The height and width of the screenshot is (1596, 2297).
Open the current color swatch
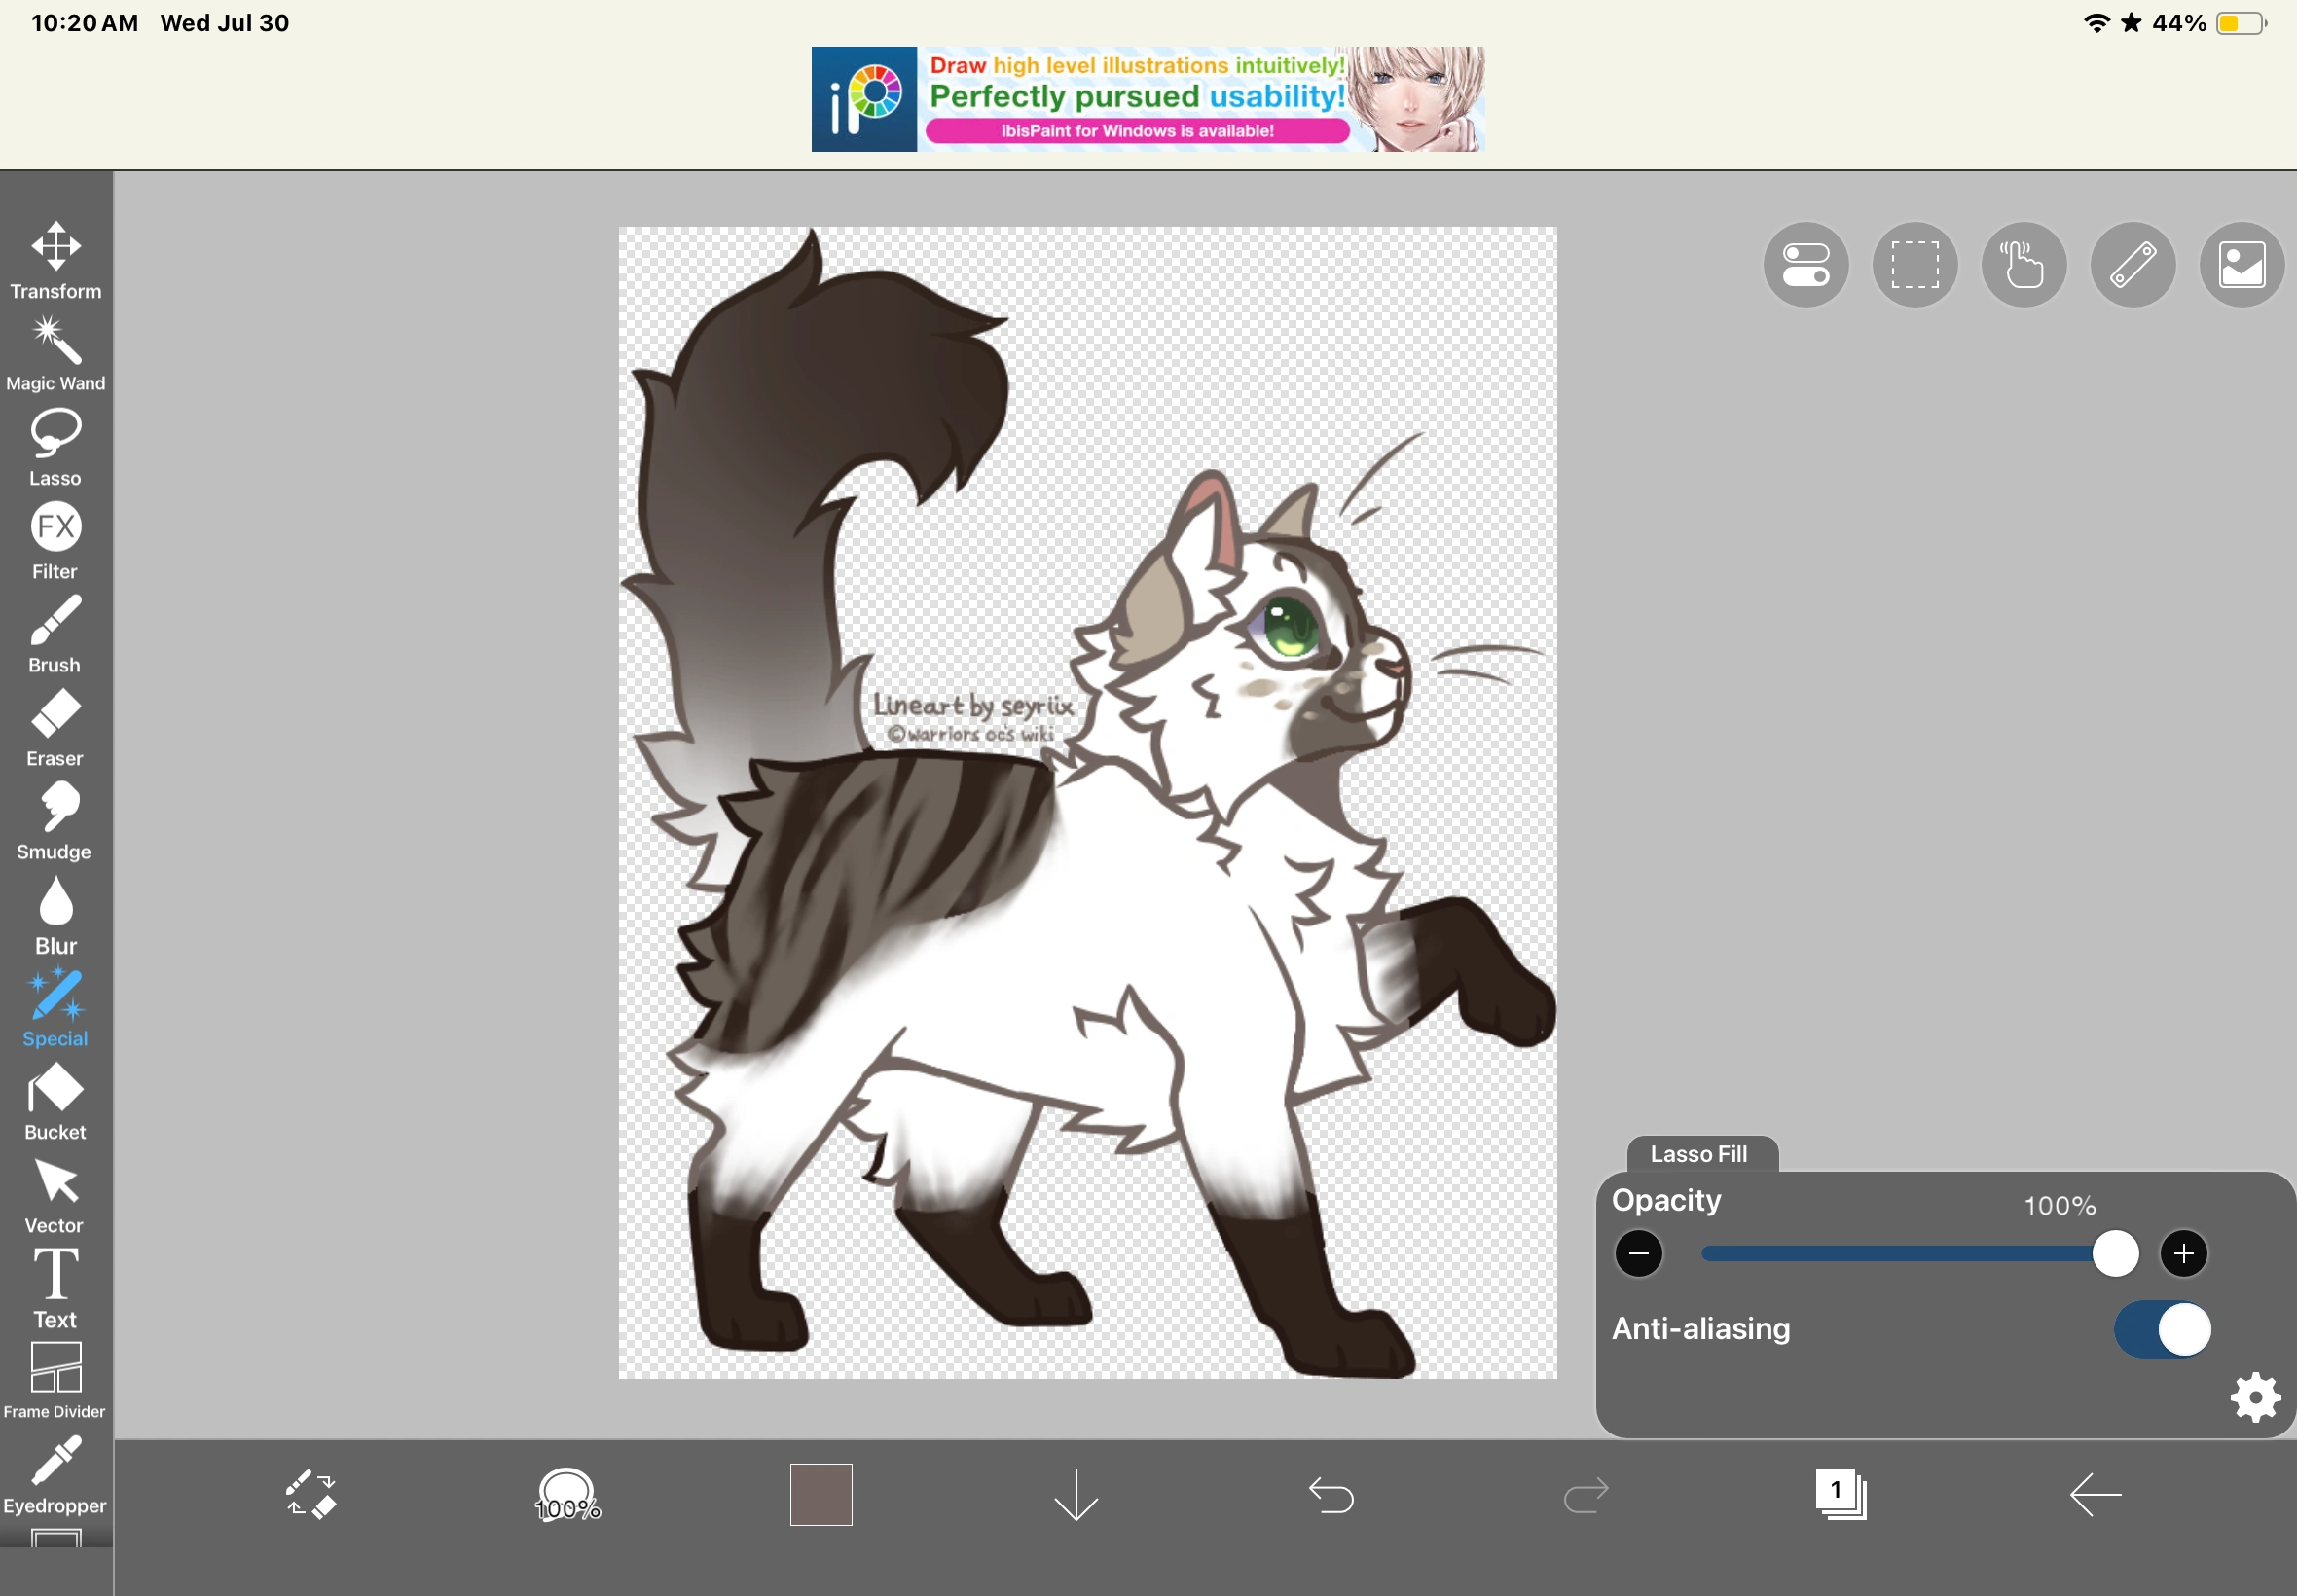[x=821, y=1495]
